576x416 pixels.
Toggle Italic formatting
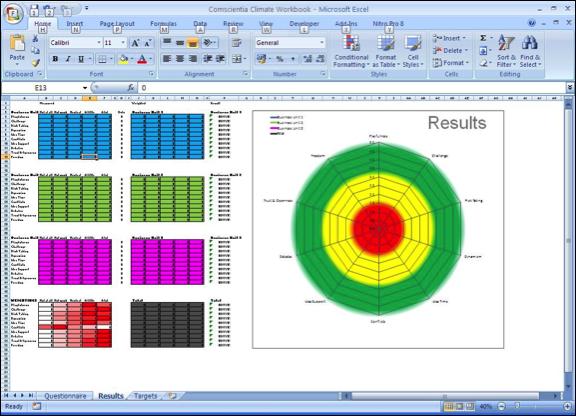pyautogui.click(x=68, y=59)
